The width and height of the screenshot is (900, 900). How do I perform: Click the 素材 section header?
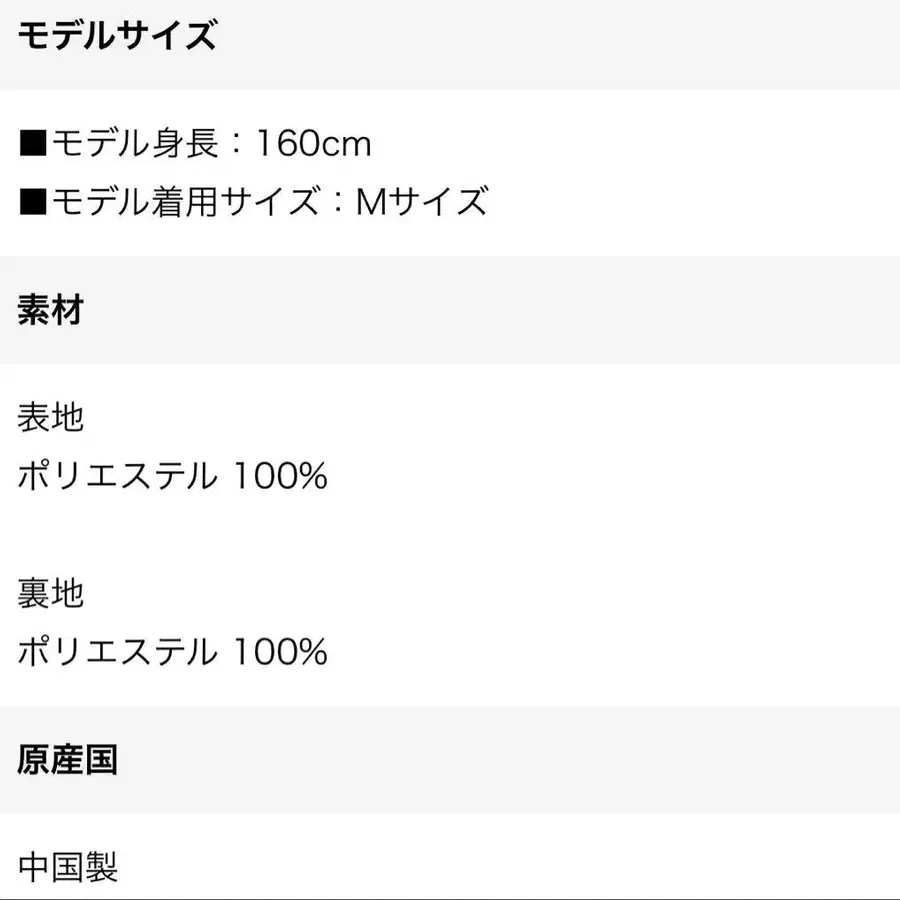tap(51, 310)
